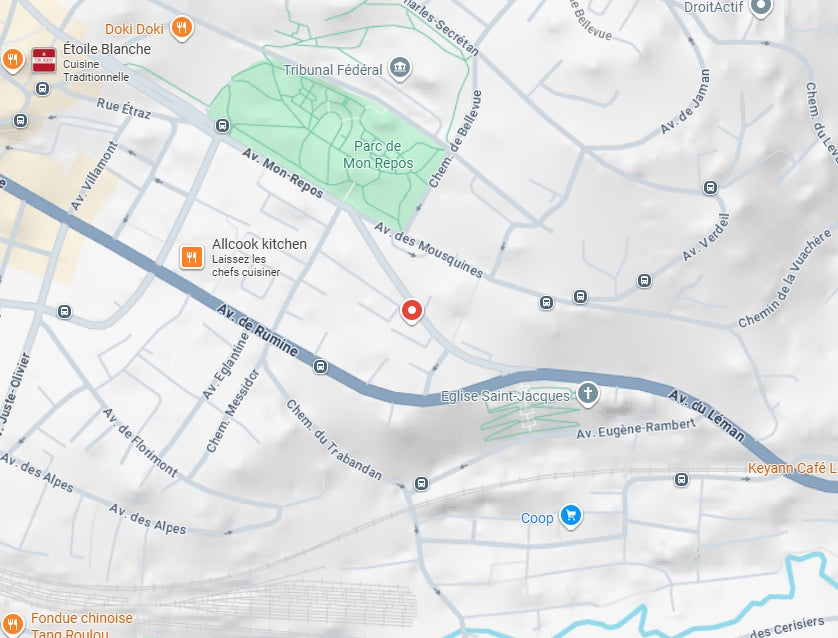Select bus stop on Av. de Rumine

[x=320, y=367]
